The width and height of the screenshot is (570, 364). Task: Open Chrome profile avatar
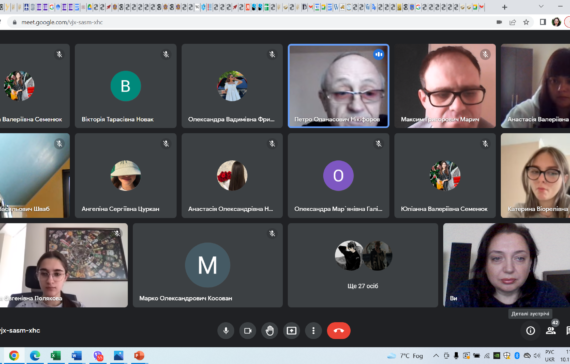coord(556,22)
